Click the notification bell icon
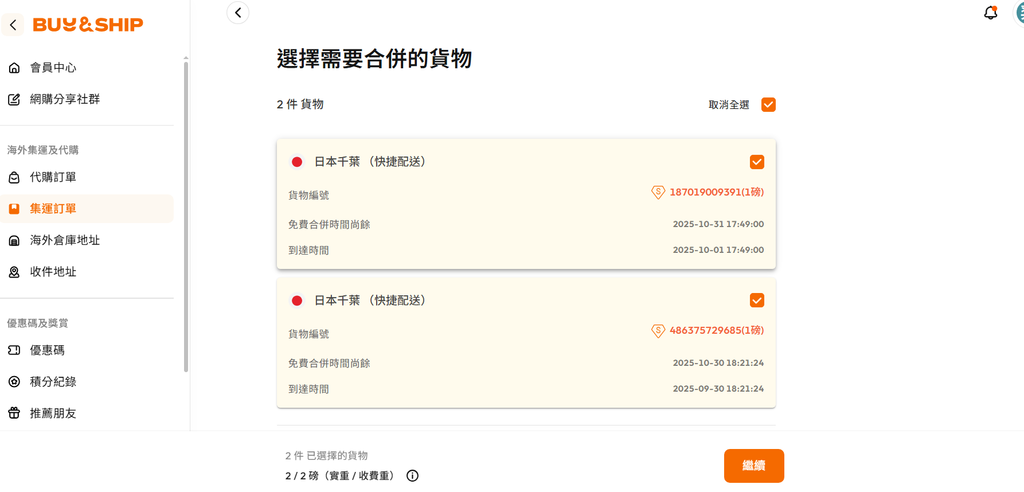Viewport: 1024px width, 492px height. pyautogui.click(x=991, y=13)
